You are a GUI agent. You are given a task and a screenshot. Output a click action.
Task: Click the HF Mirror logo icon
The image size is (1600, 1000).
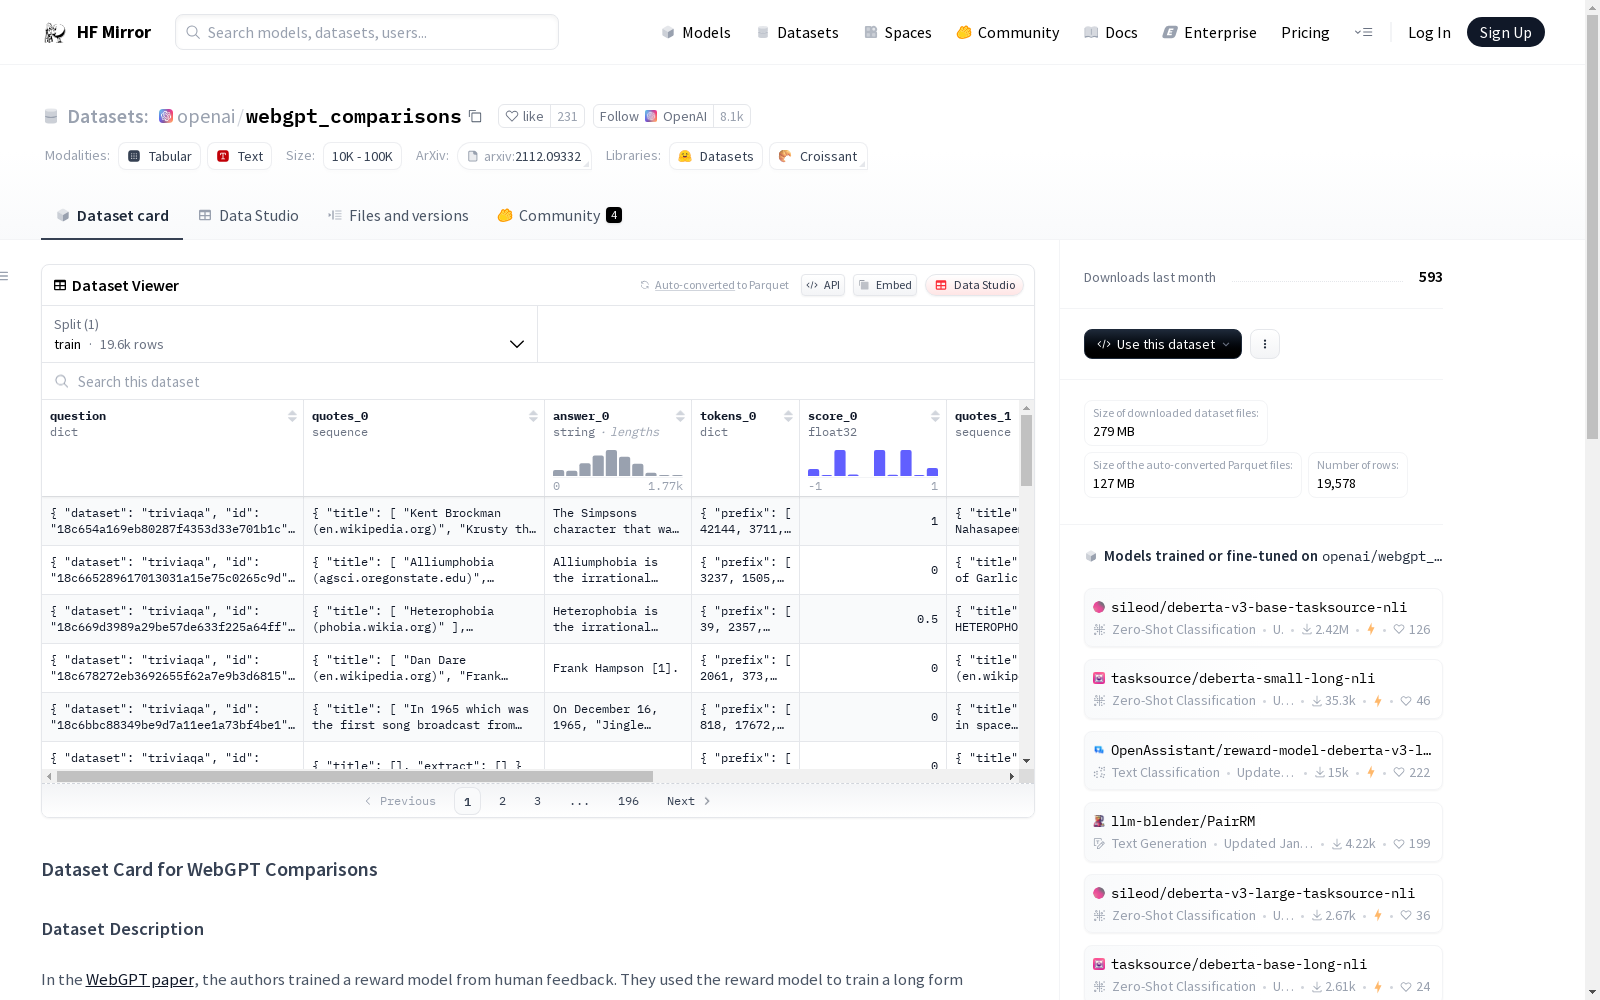(55, 33)
